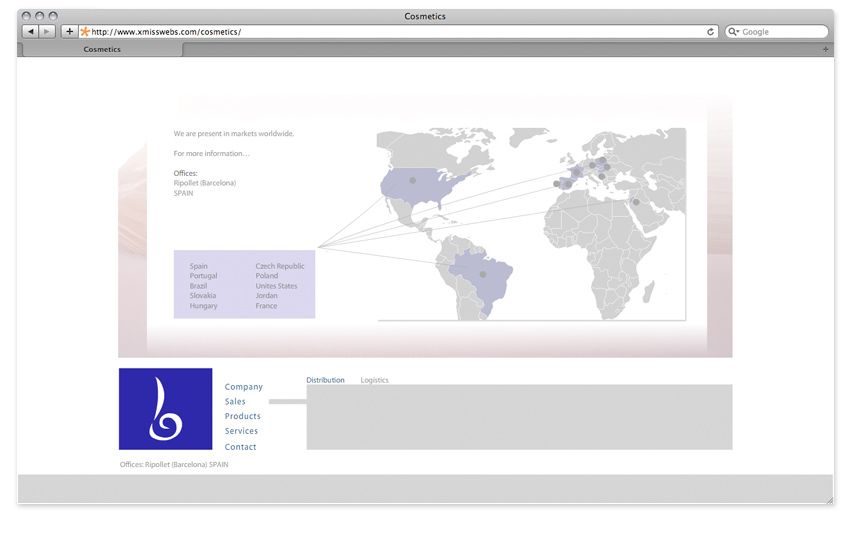Click the Brazil dot on the map
The height and width of the screenshot is (550, 852).
483,274
